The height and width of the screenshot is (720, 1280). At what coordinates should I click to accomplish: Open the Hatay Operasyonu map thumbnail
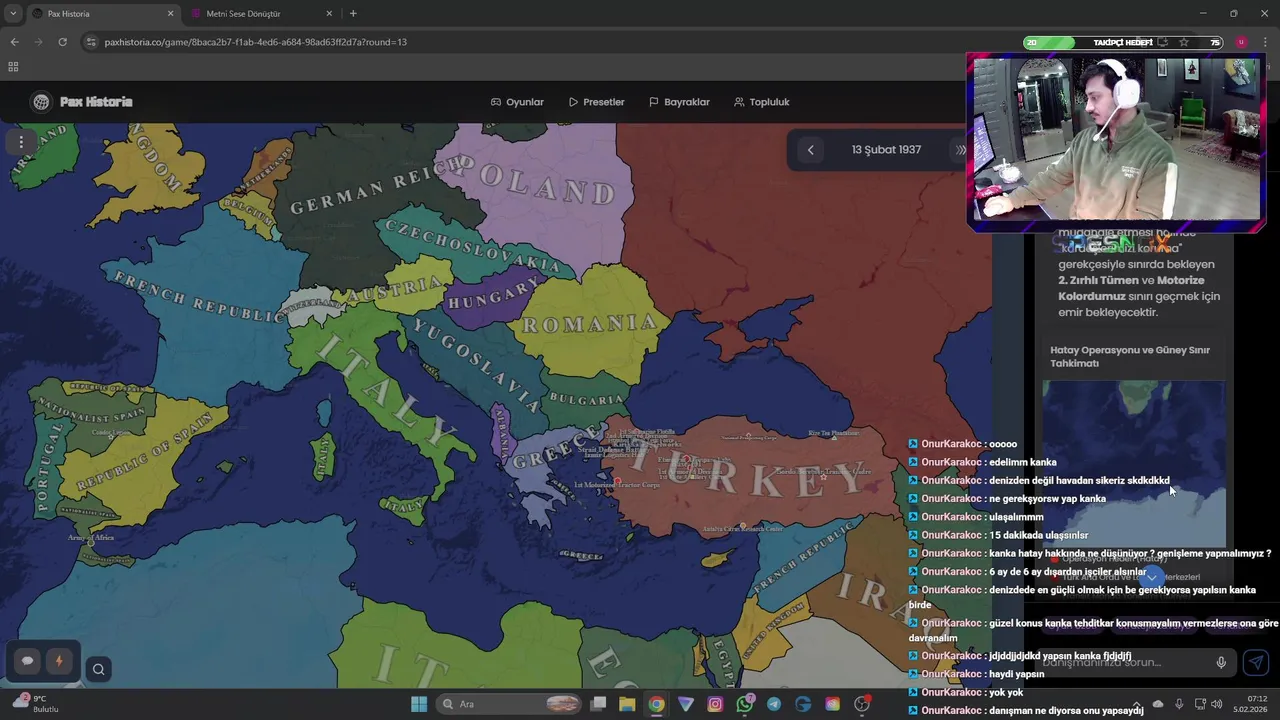click(x=1134, y=463)
